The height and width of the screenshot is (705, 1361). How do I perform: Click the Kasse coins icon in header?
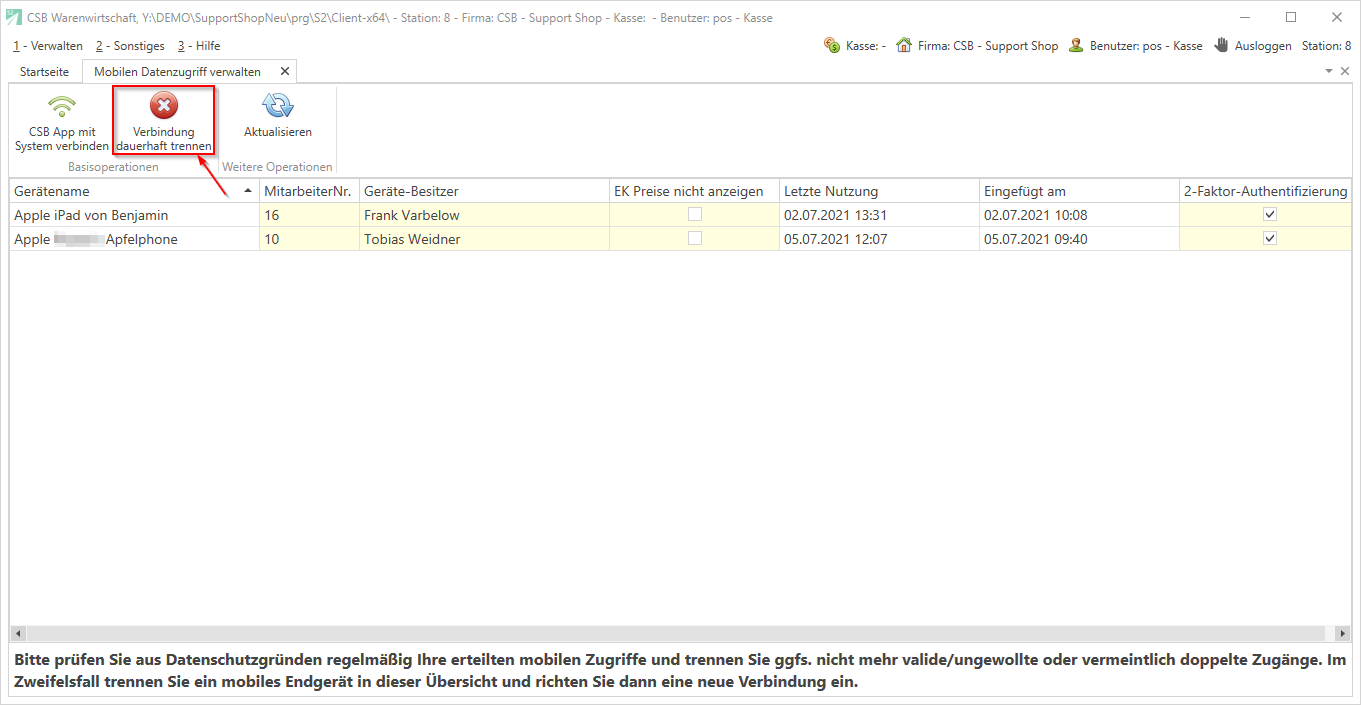[x=830, y=45]
